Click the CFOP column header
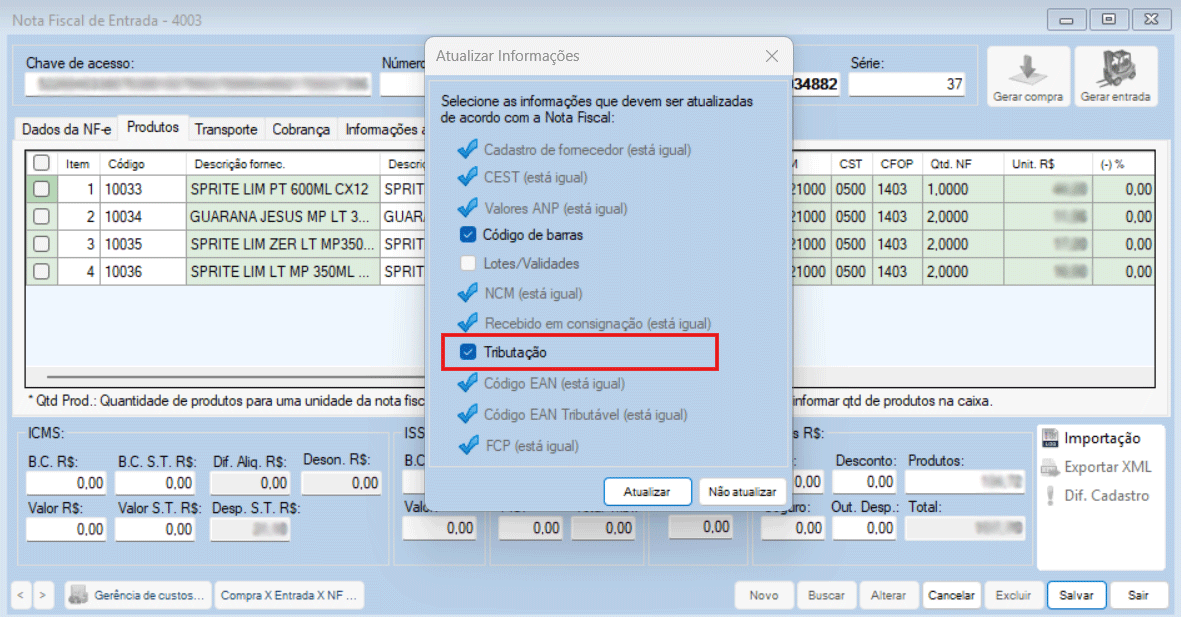Viewport: 1181px width, 617px height. 896,163
